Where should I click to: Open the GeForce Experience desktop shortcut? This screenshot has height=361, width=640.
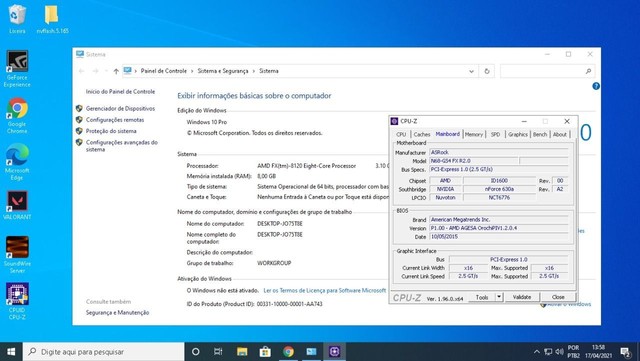[17, 69]
